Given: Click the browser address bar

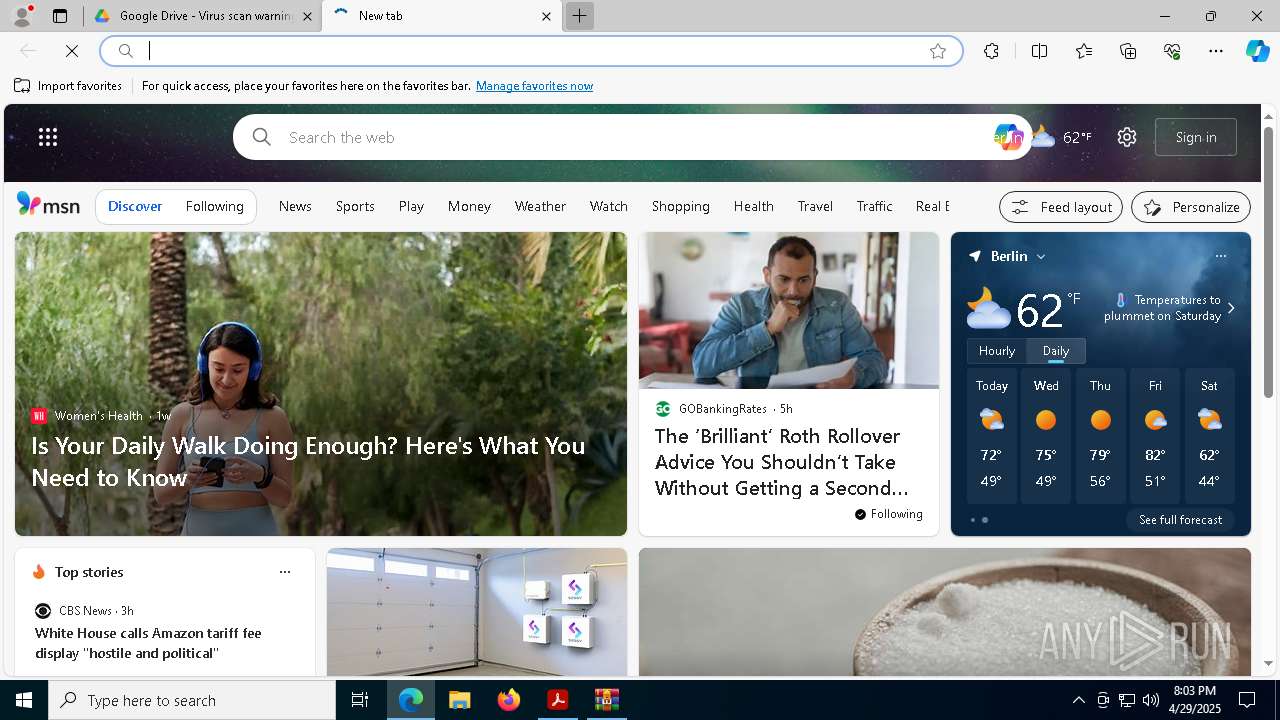Looking at the screenshot, I should pyautogui.click(x=530, y=51).
